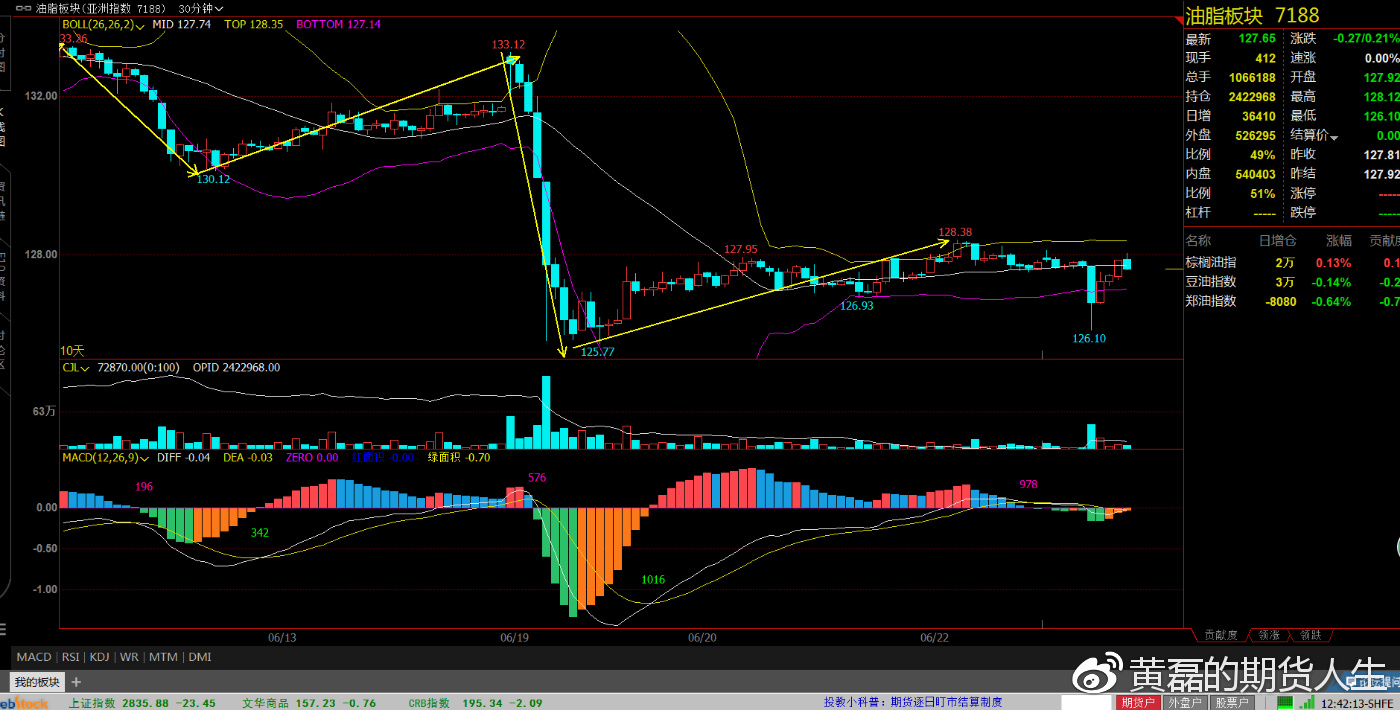Click the 最低 value 126.10

coord(1382,116)
